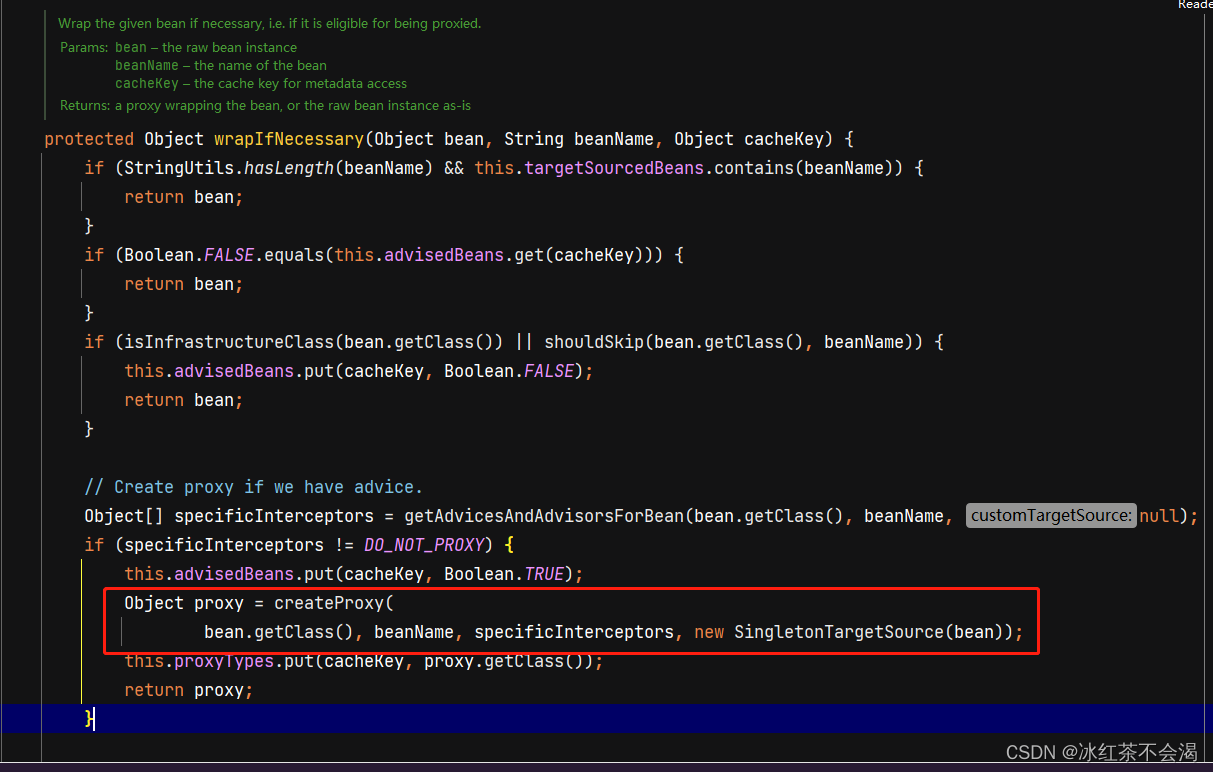This screenshot has width=1213, height=772.
Task: Click the DO_NOT_PROXY constant
Action: 424,545
